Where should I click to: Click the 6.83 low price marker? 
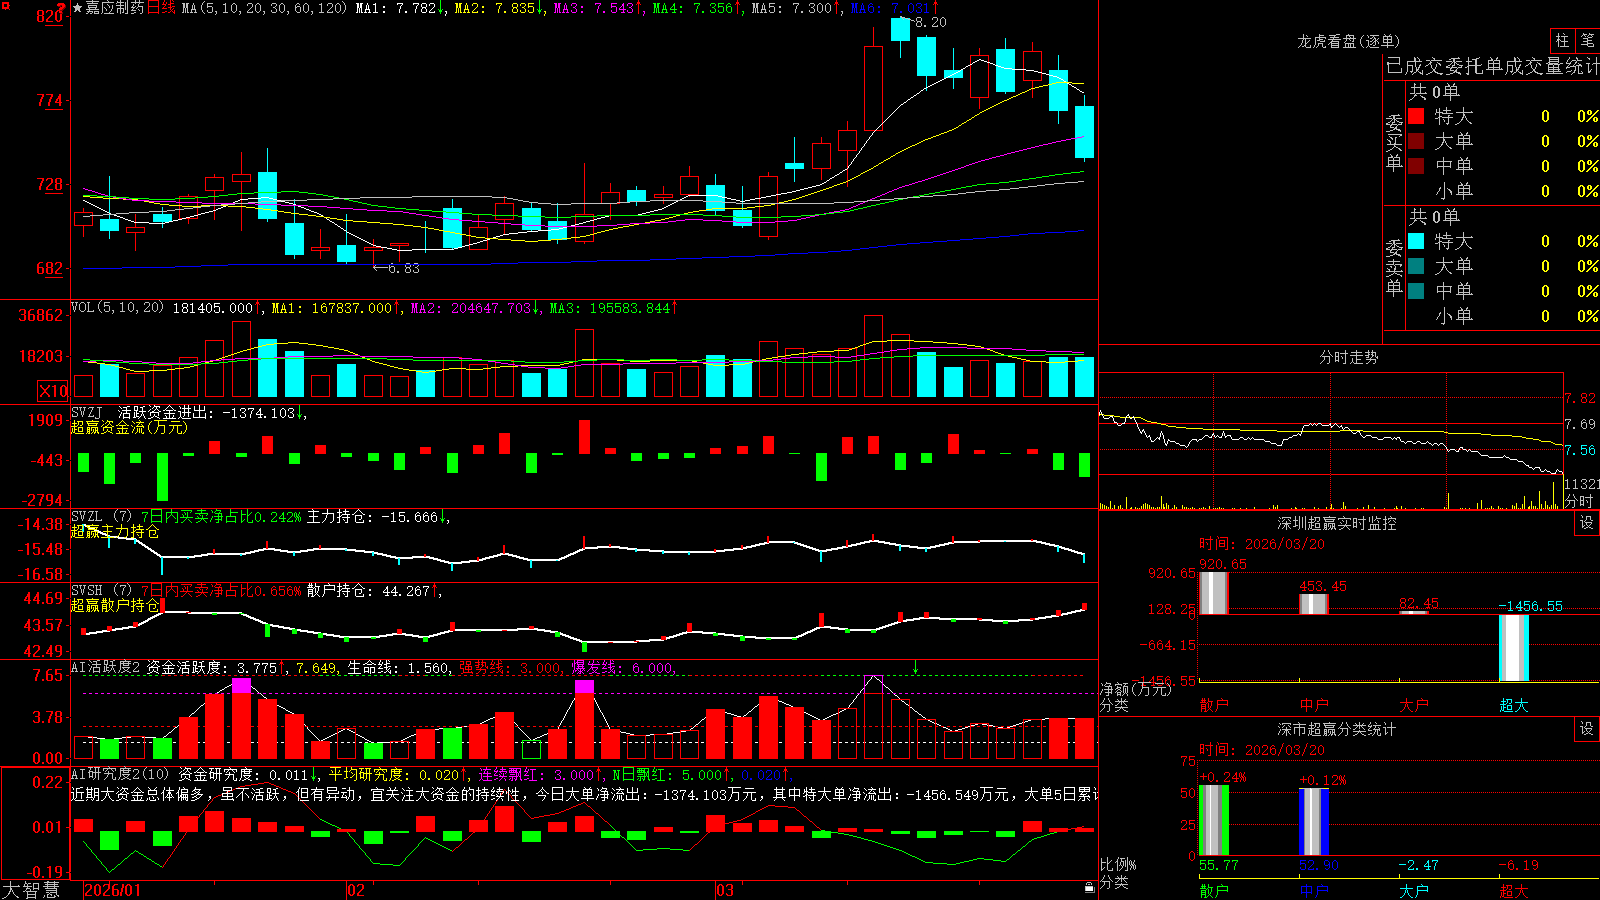click(x=403, y=268)
